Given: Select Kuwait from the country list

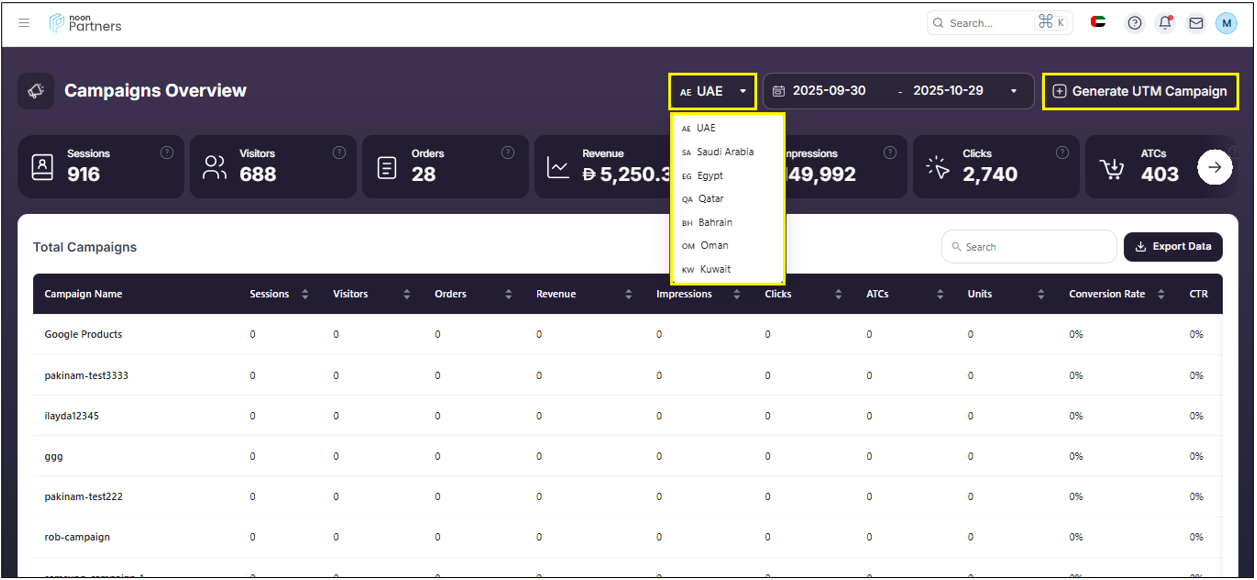Looking at the screenshot, I should [x=715, y=269].
